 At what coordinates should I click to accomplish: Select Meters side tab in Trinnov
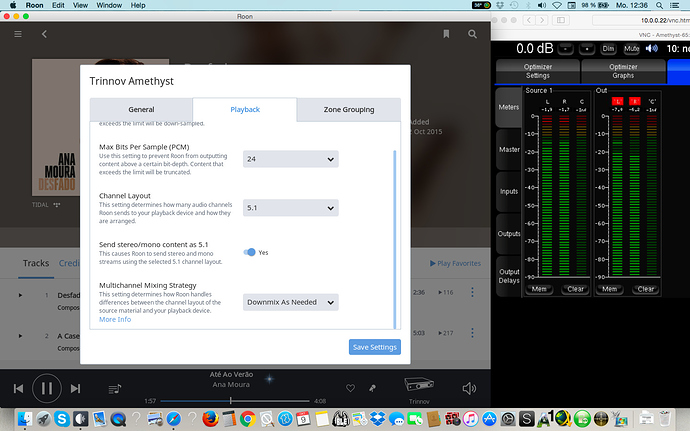click(x=509, y=107)
